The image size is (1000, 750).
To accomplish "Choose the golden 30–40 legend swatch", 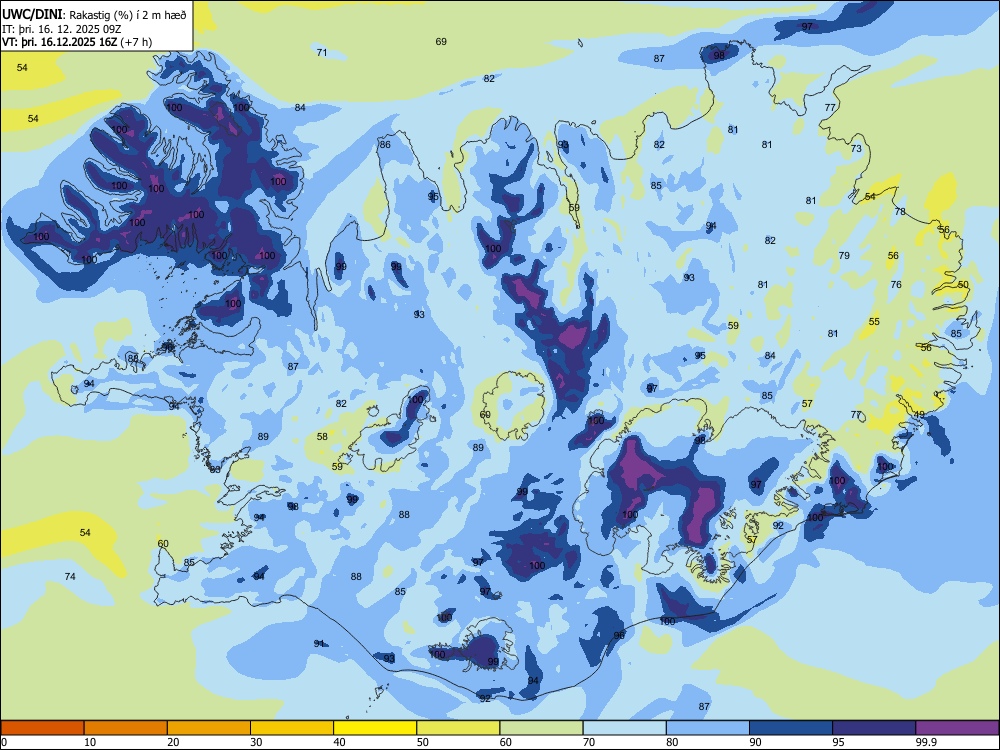I will (x=292, y=728).
